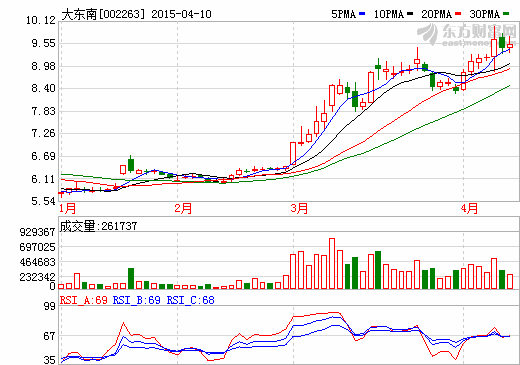
Task: Select the 20PMA legend label
Action: click(x=436, y=14)
